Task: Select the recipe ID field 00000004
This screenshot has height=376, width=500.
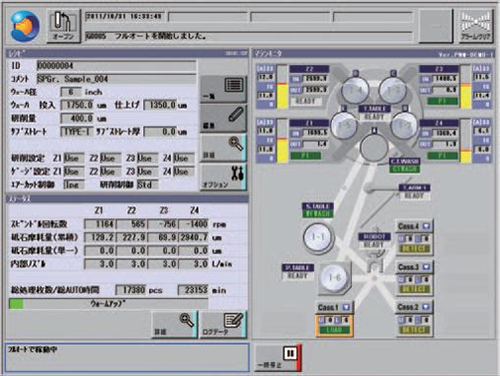Action: (116, 66)
